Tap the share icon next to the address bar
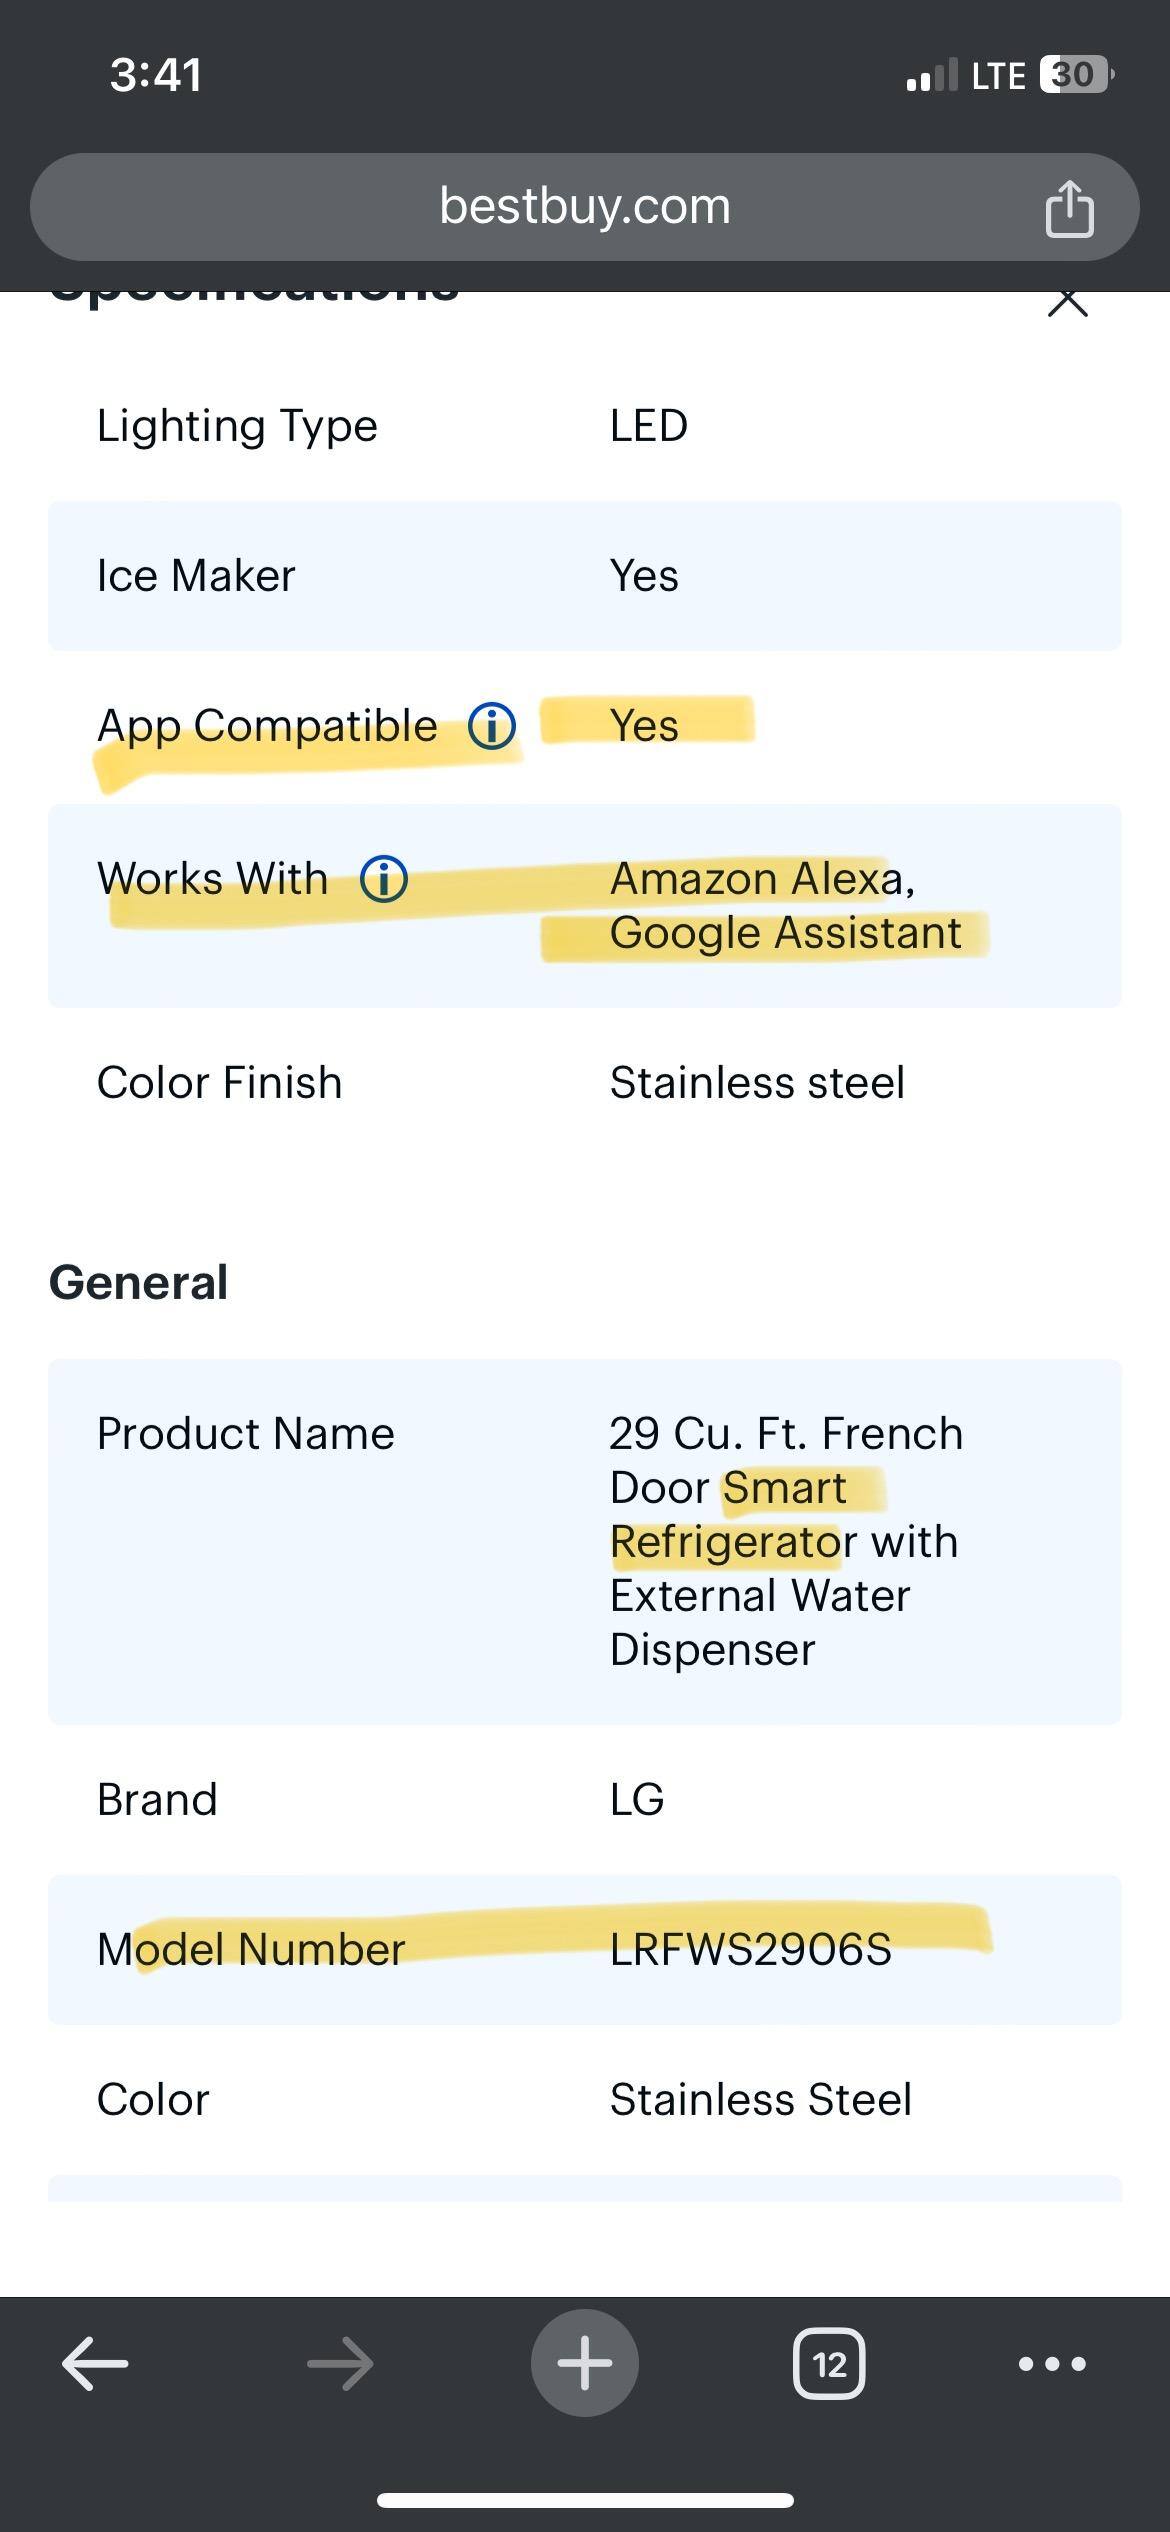Viewport: 1170px width, 2532px height. point(1070,207)
